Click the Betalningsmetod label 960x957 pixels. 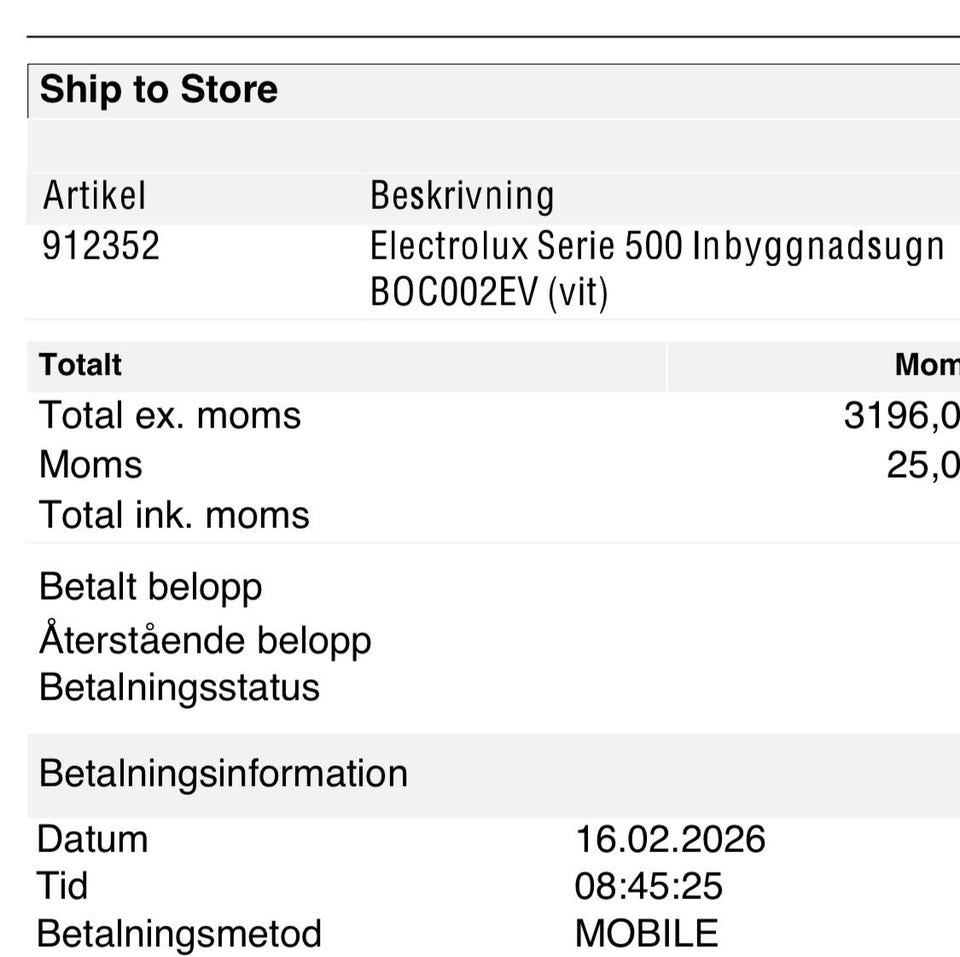click(179, 934)
